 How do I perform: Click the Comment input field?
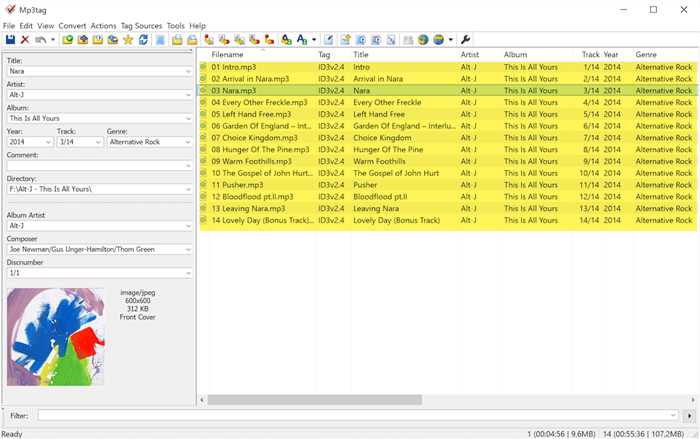coord(100,166)
